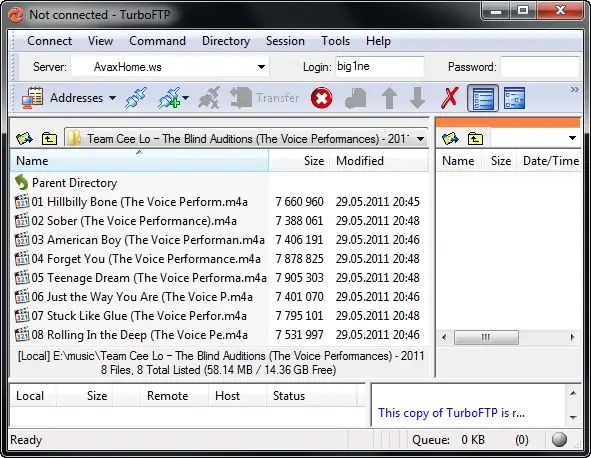This screenshot has width=591, height=458.
Task: Sort local files by Name column
Action: point(139,161)
